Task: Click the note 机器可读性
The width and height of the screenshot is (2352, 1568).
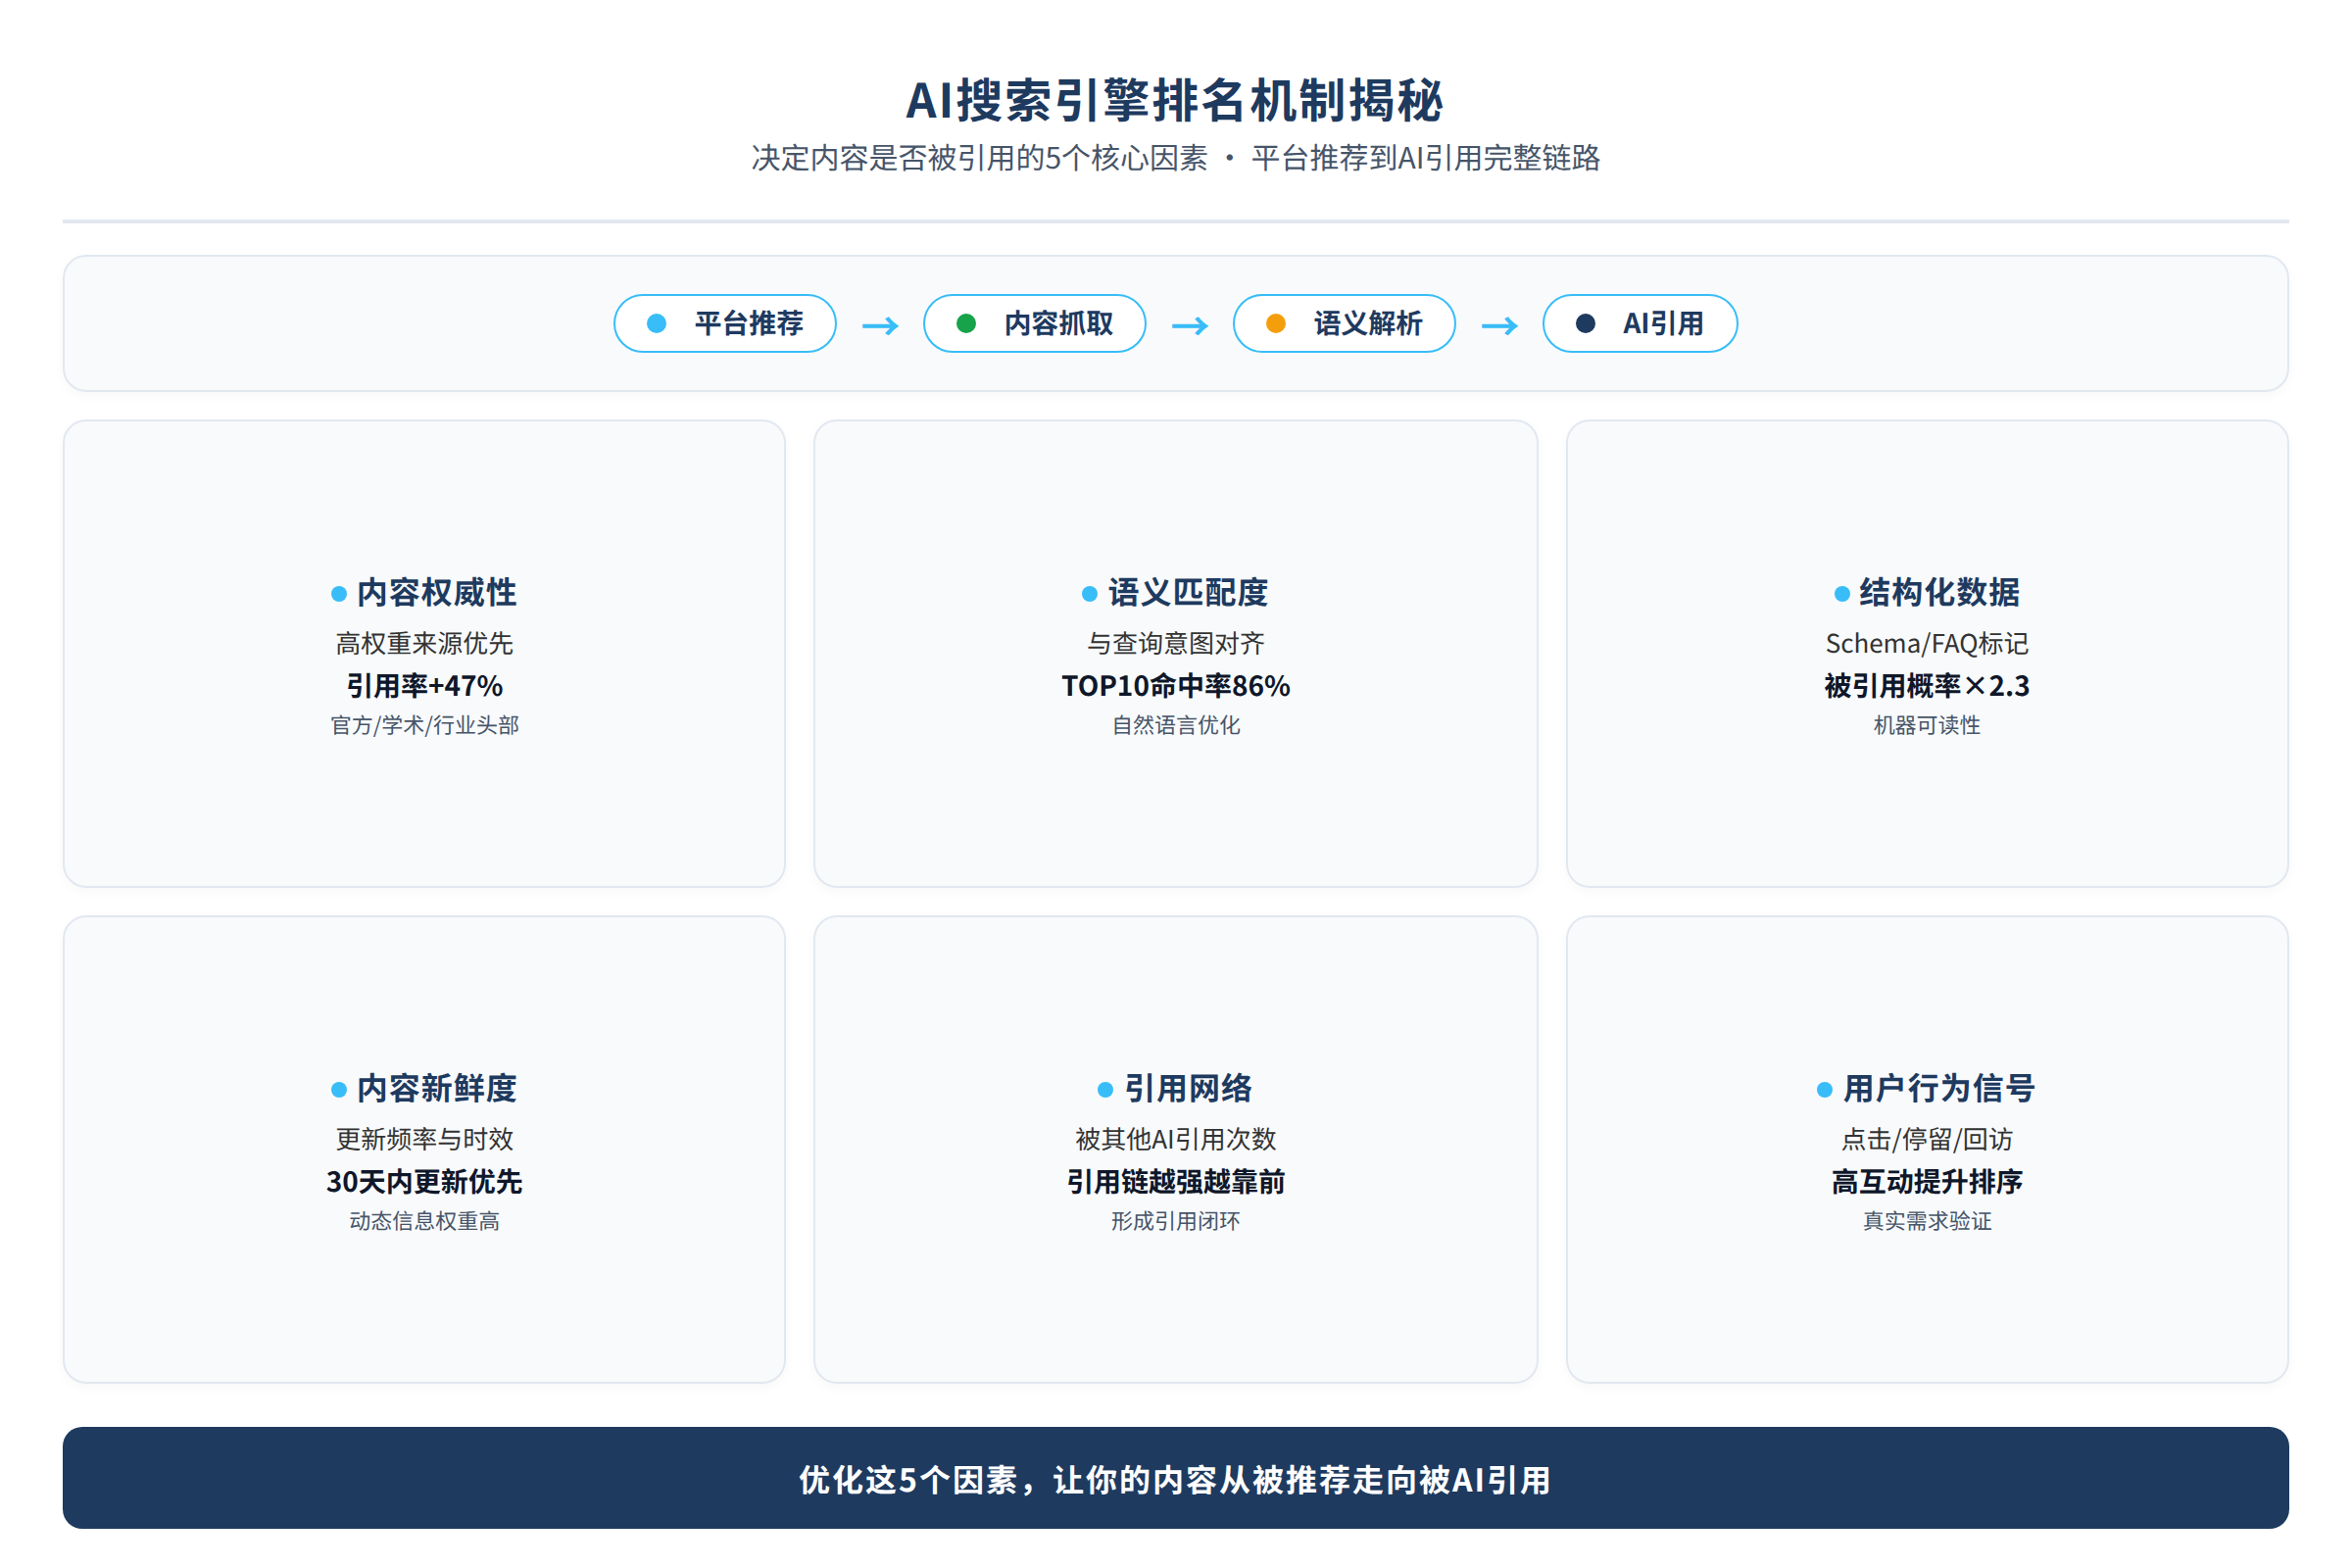Action: 1927,725
